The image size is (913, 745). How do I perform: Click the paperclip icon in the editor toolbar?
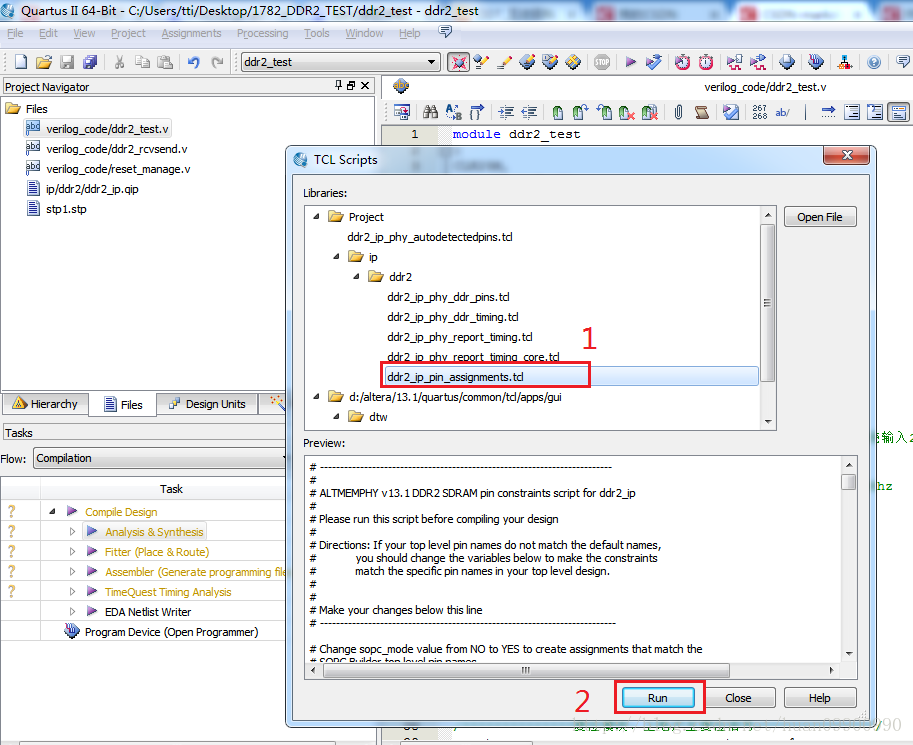(678, 112)
